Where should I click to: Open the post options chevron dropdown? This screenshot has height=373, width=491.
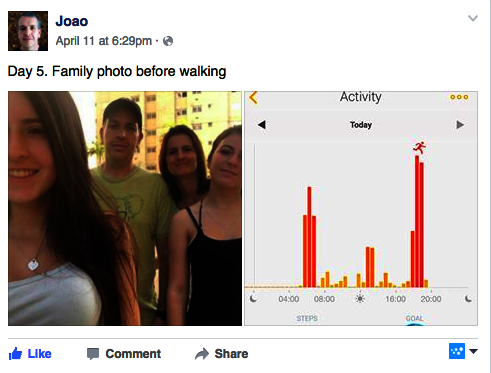473,18
